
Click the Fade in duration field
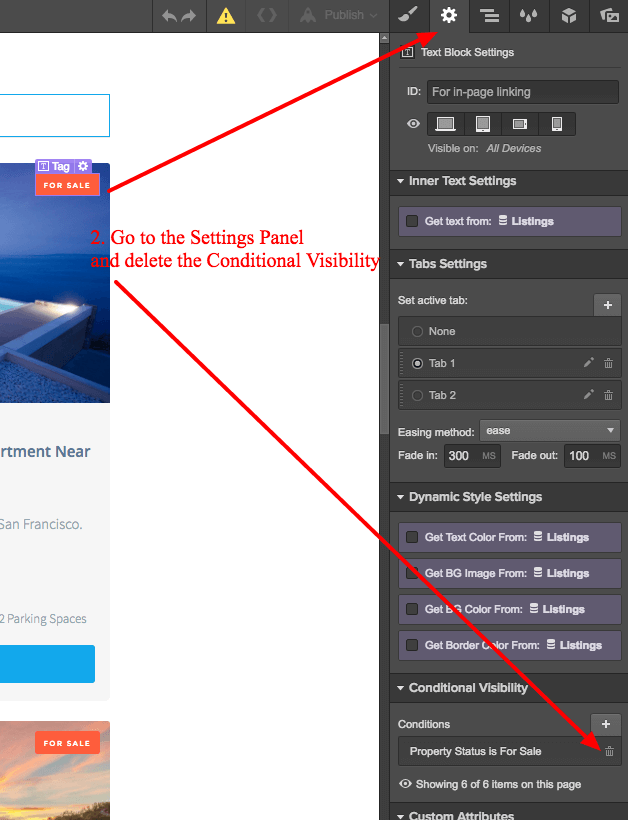click(x=472, y=455)
